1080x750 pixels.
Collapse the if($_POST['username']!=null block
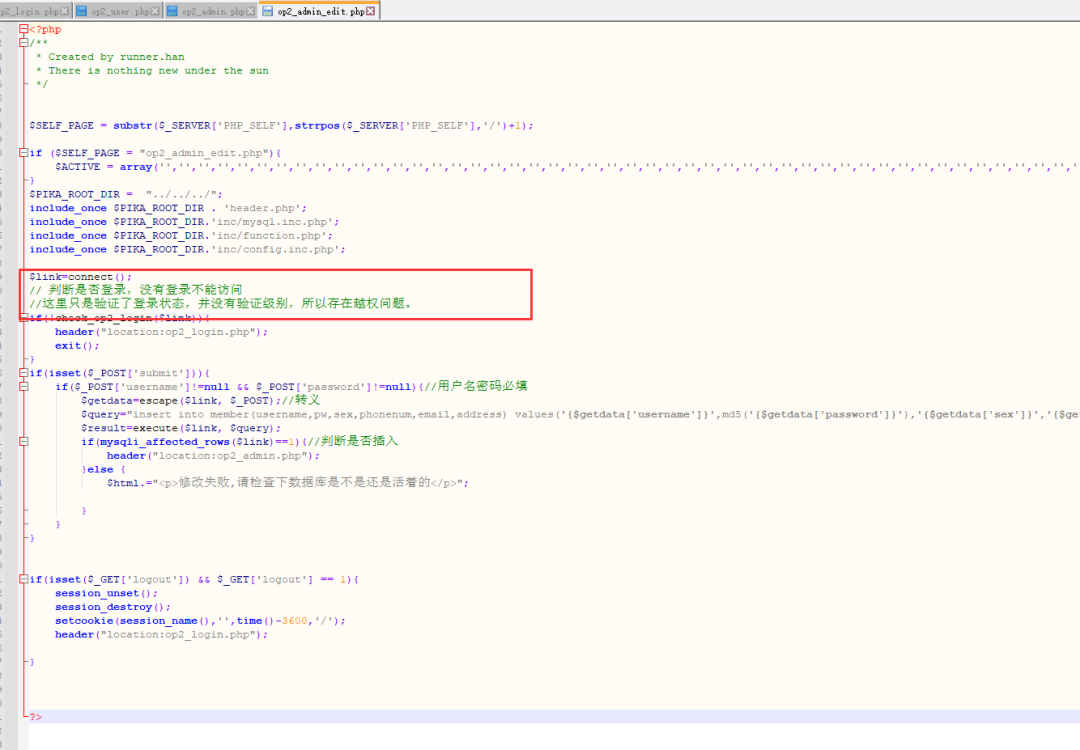click(23, 387)
